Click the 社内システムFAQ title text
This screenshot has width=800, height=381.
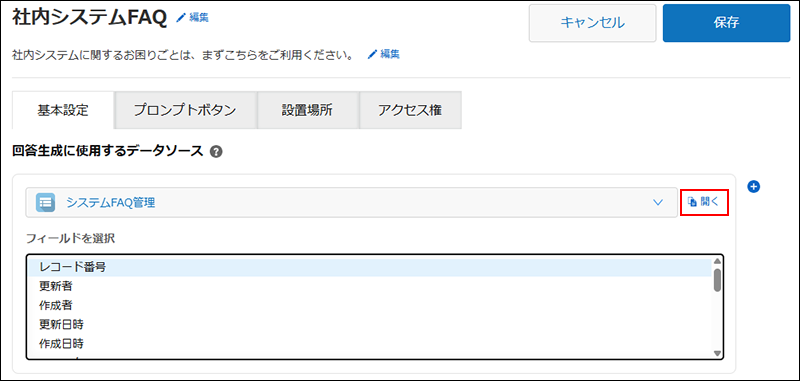pyautogui.click(x=89, y=17)
